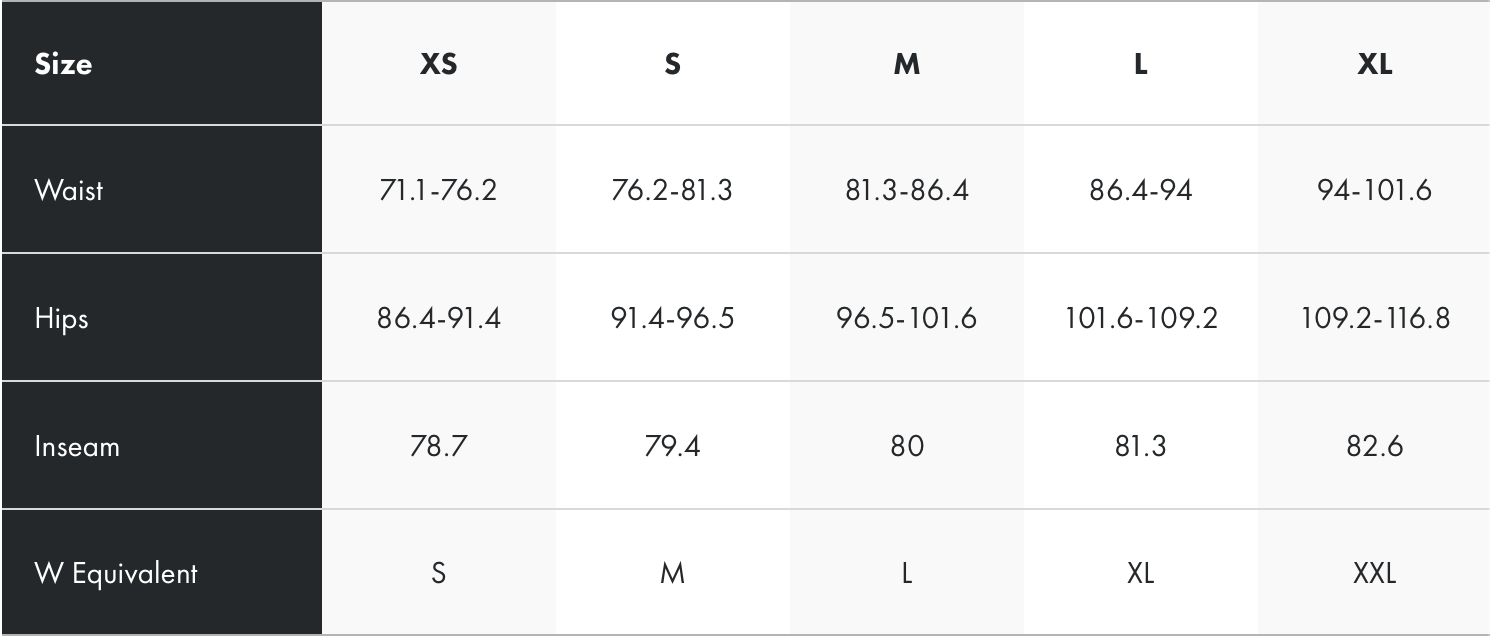Select inseam value 81.3

pyautogui.click(x=1140, y=445)
